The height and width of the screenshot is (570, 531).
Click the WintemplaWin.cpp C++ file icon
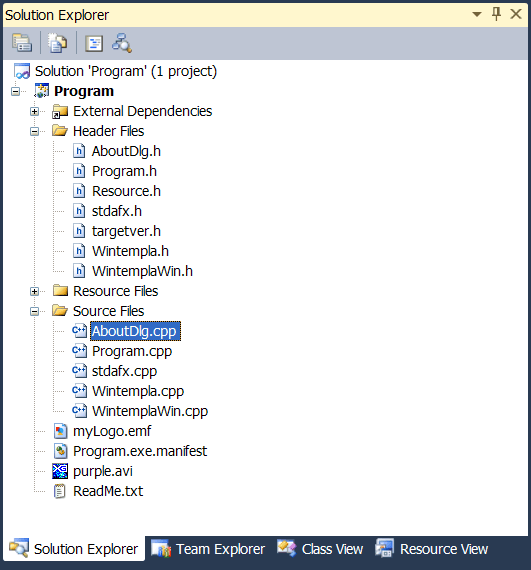79,411
